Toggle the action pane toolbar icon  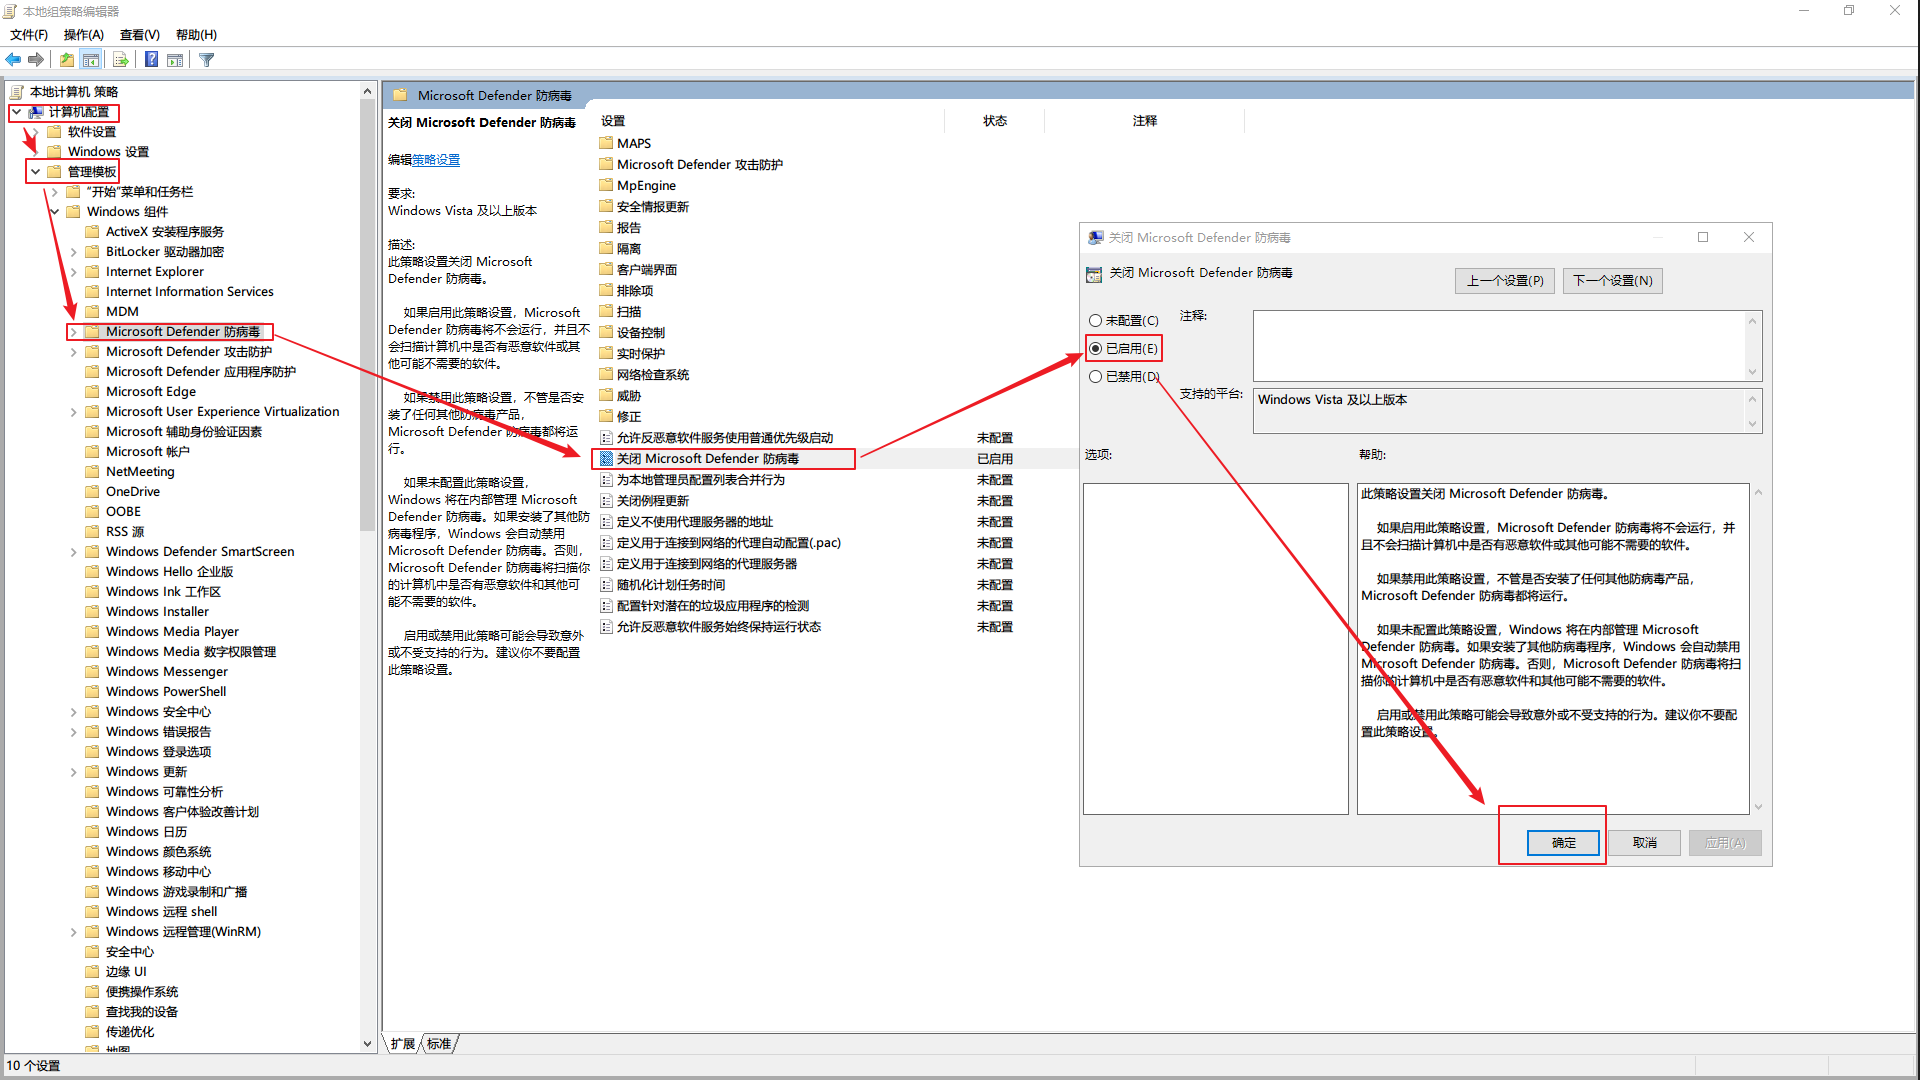pyautogui.click(x=175, y=60)
